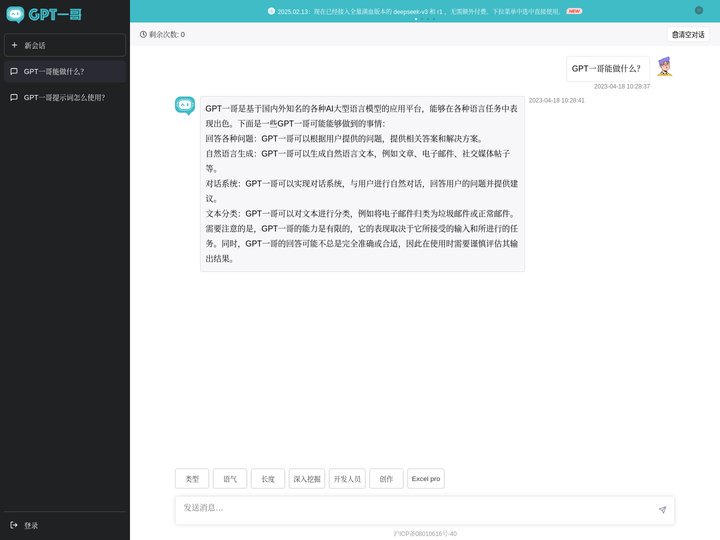The image size is (720, 540).
Task: Click the deepseek announcement banner text
Action: click(419, 11)
